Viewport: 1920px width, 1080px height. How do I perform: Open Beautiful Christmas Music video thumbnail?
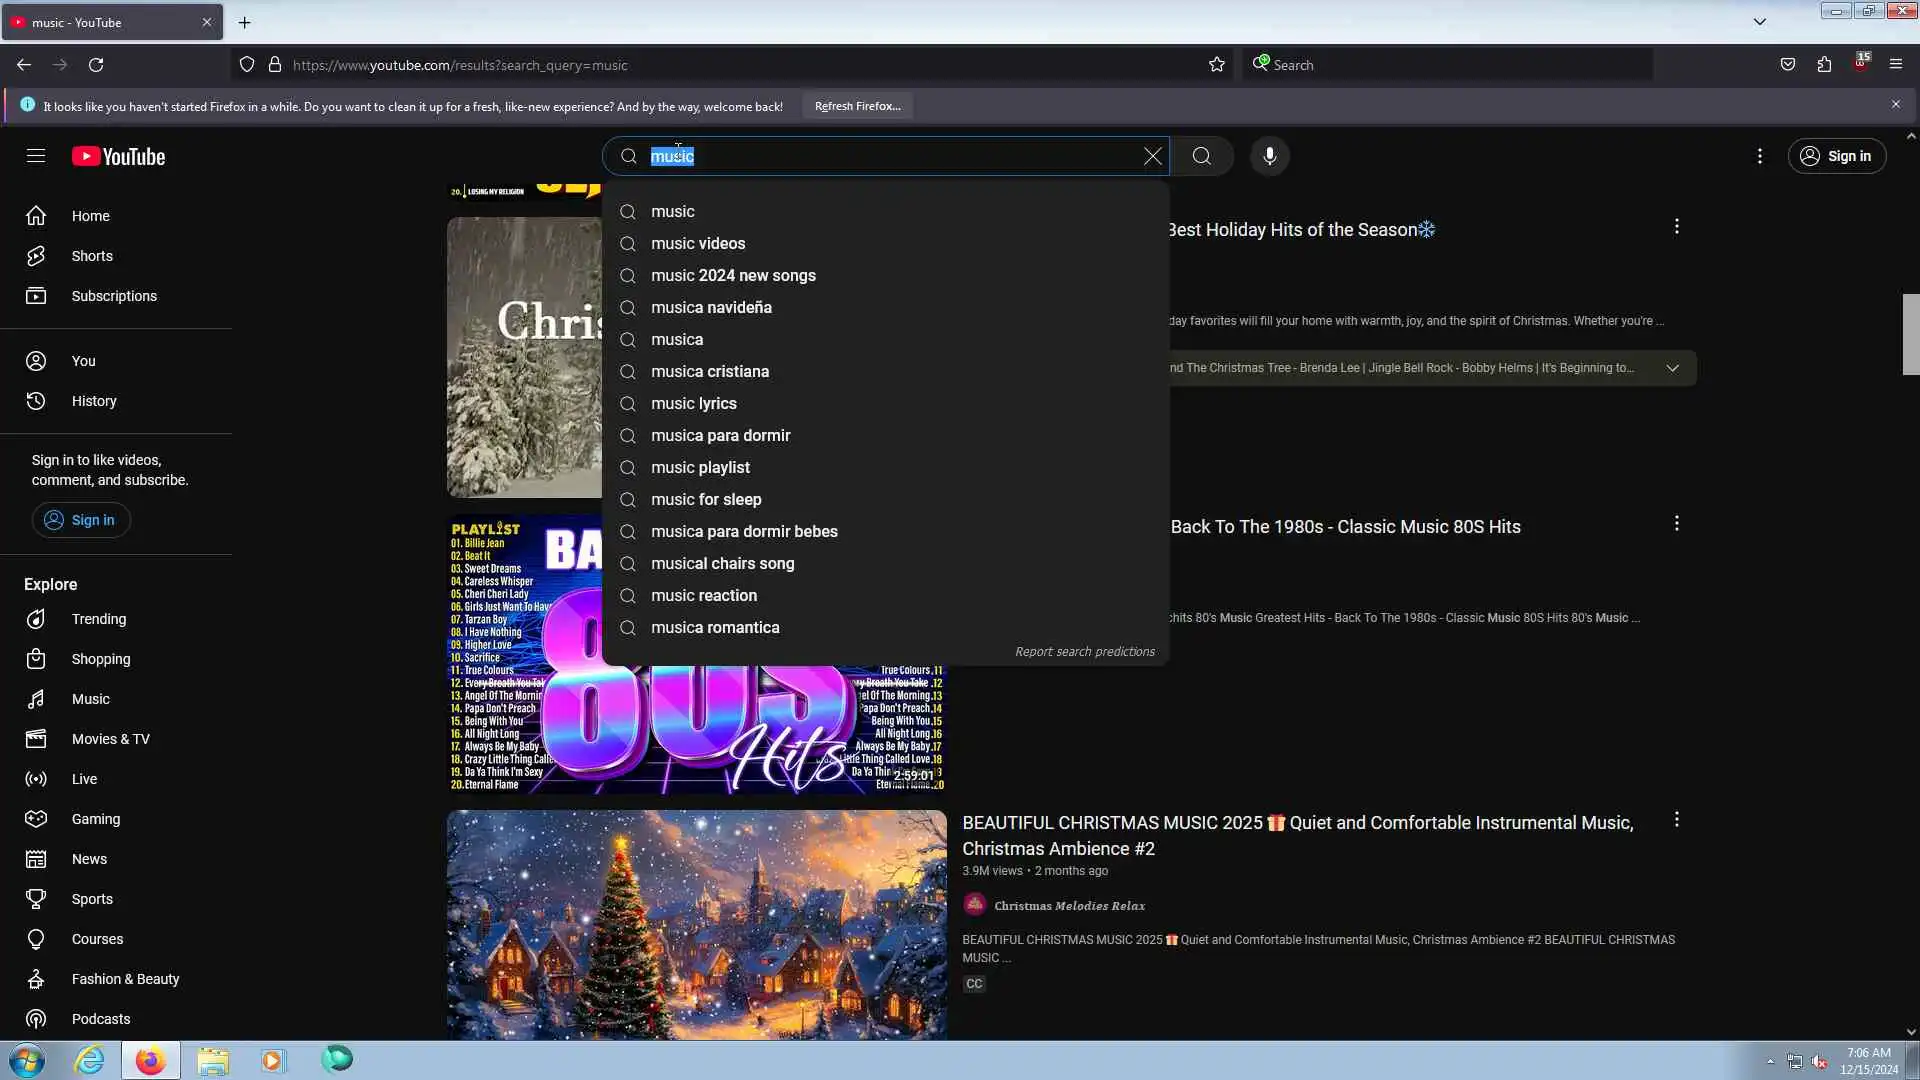point(696,924)
